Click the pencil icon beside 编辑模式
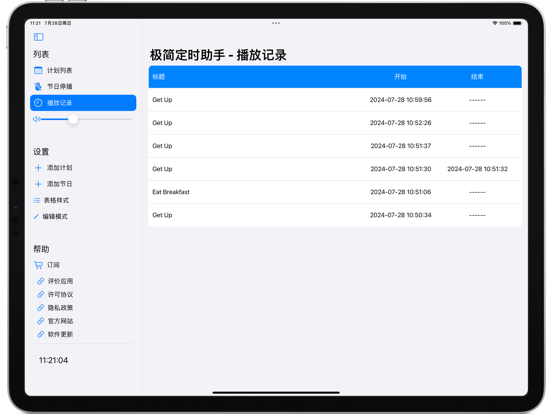Image resolution: width=552 pixels, height=414 pixels. (x=36, y=217)
